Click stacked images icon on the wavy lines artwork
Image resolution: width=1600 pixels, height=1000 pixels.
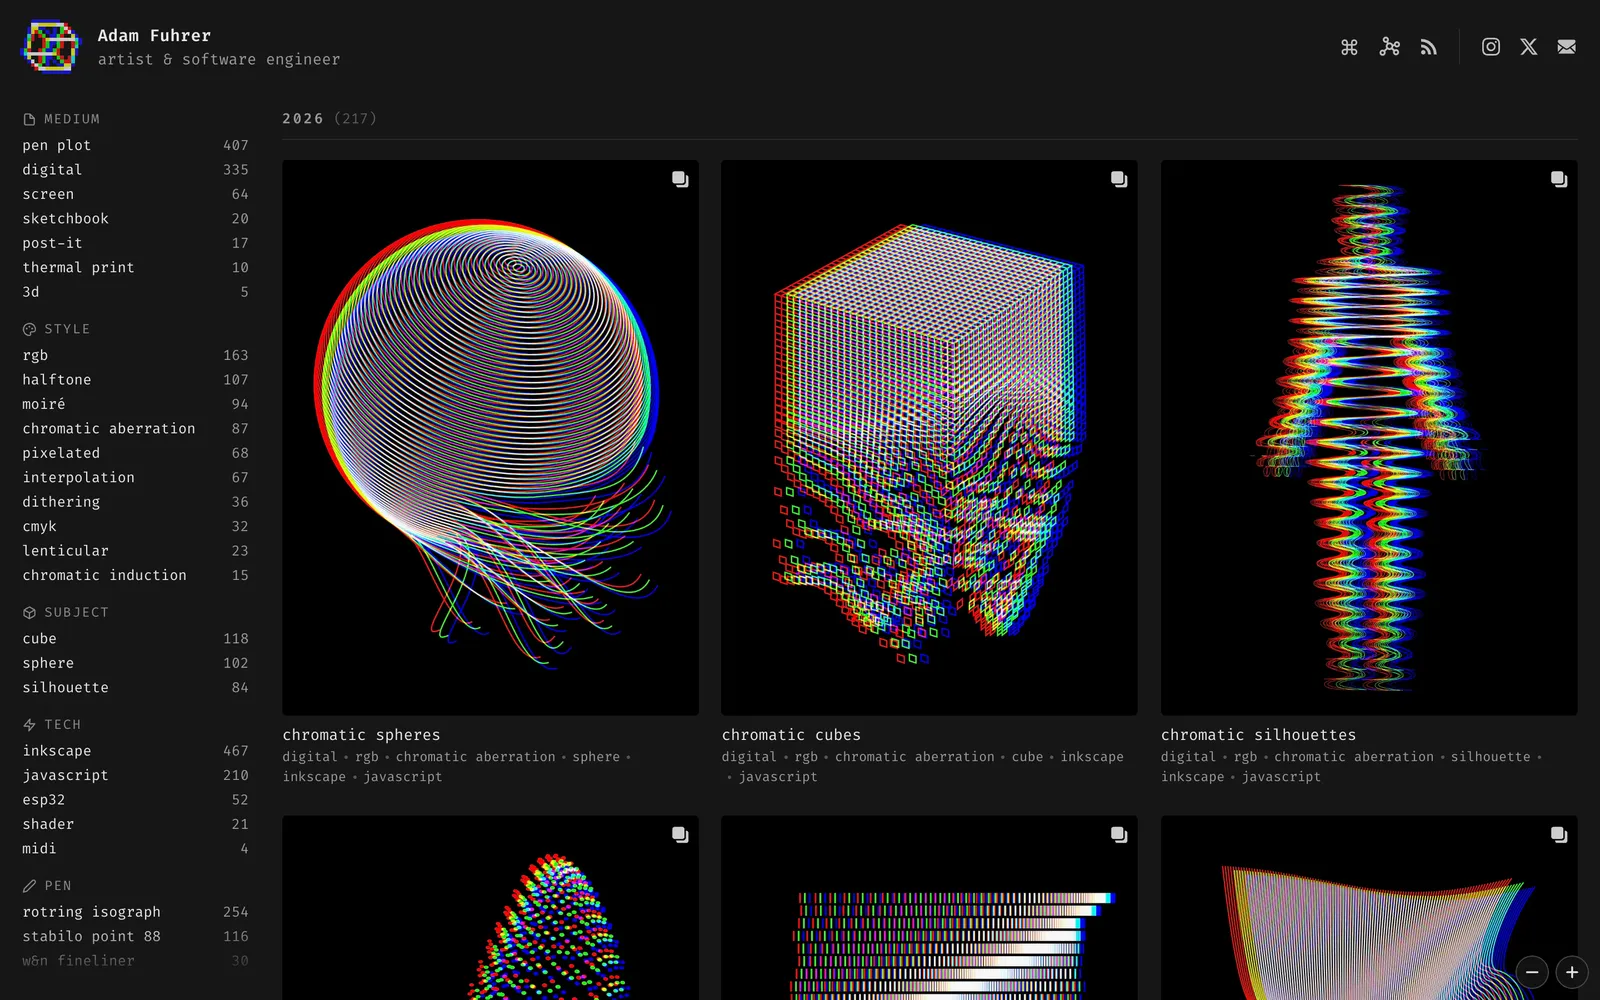(x=1559, y=834)
